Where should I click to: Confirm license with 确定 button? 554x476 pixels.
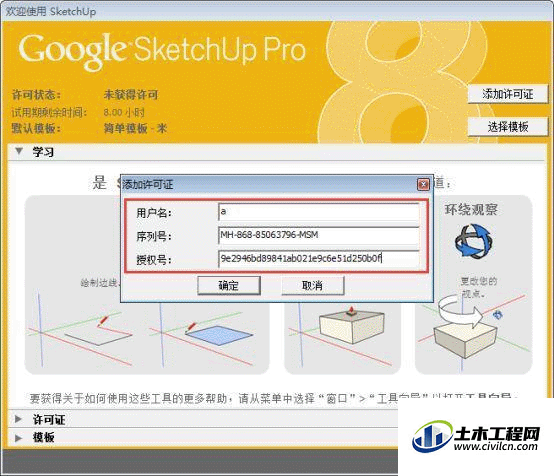pos(229,286)
